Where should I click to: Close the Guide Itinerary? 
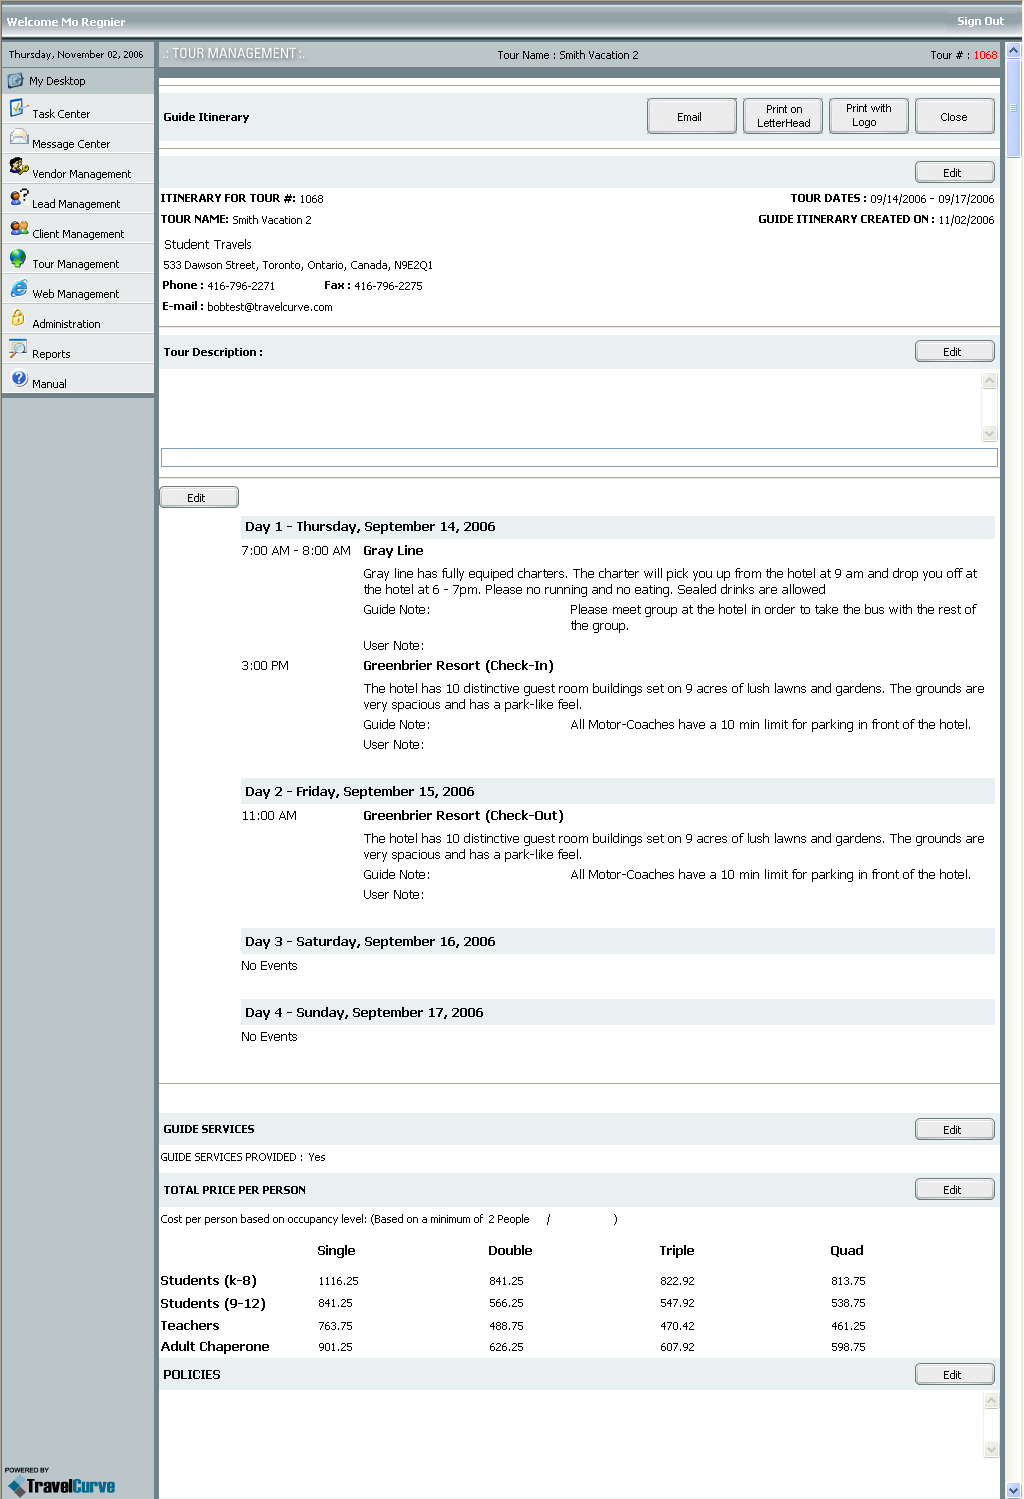pyautogui.click(x=954, y=116)
